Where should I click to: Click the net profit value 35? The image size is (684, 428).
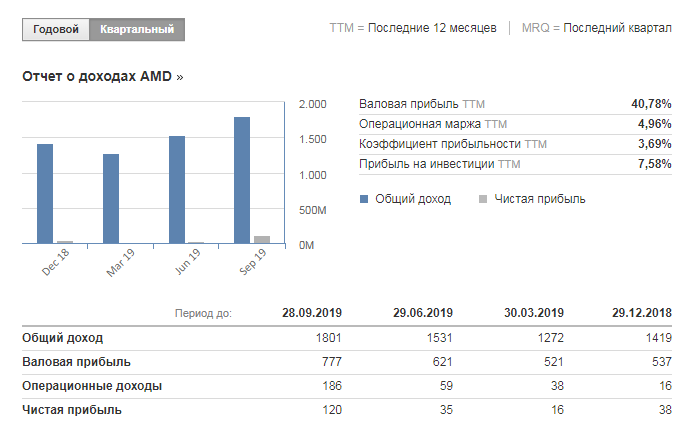pos(446,410)
